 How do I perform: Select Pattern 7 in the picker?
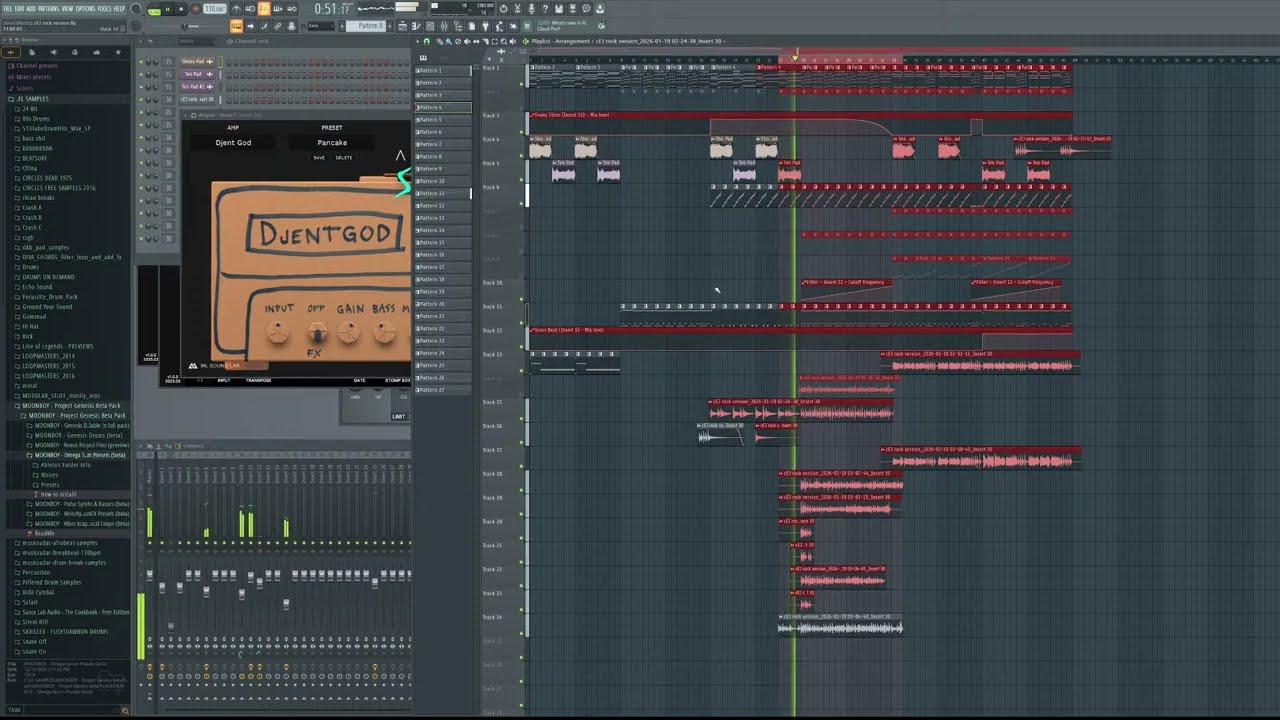click(443, 144)
